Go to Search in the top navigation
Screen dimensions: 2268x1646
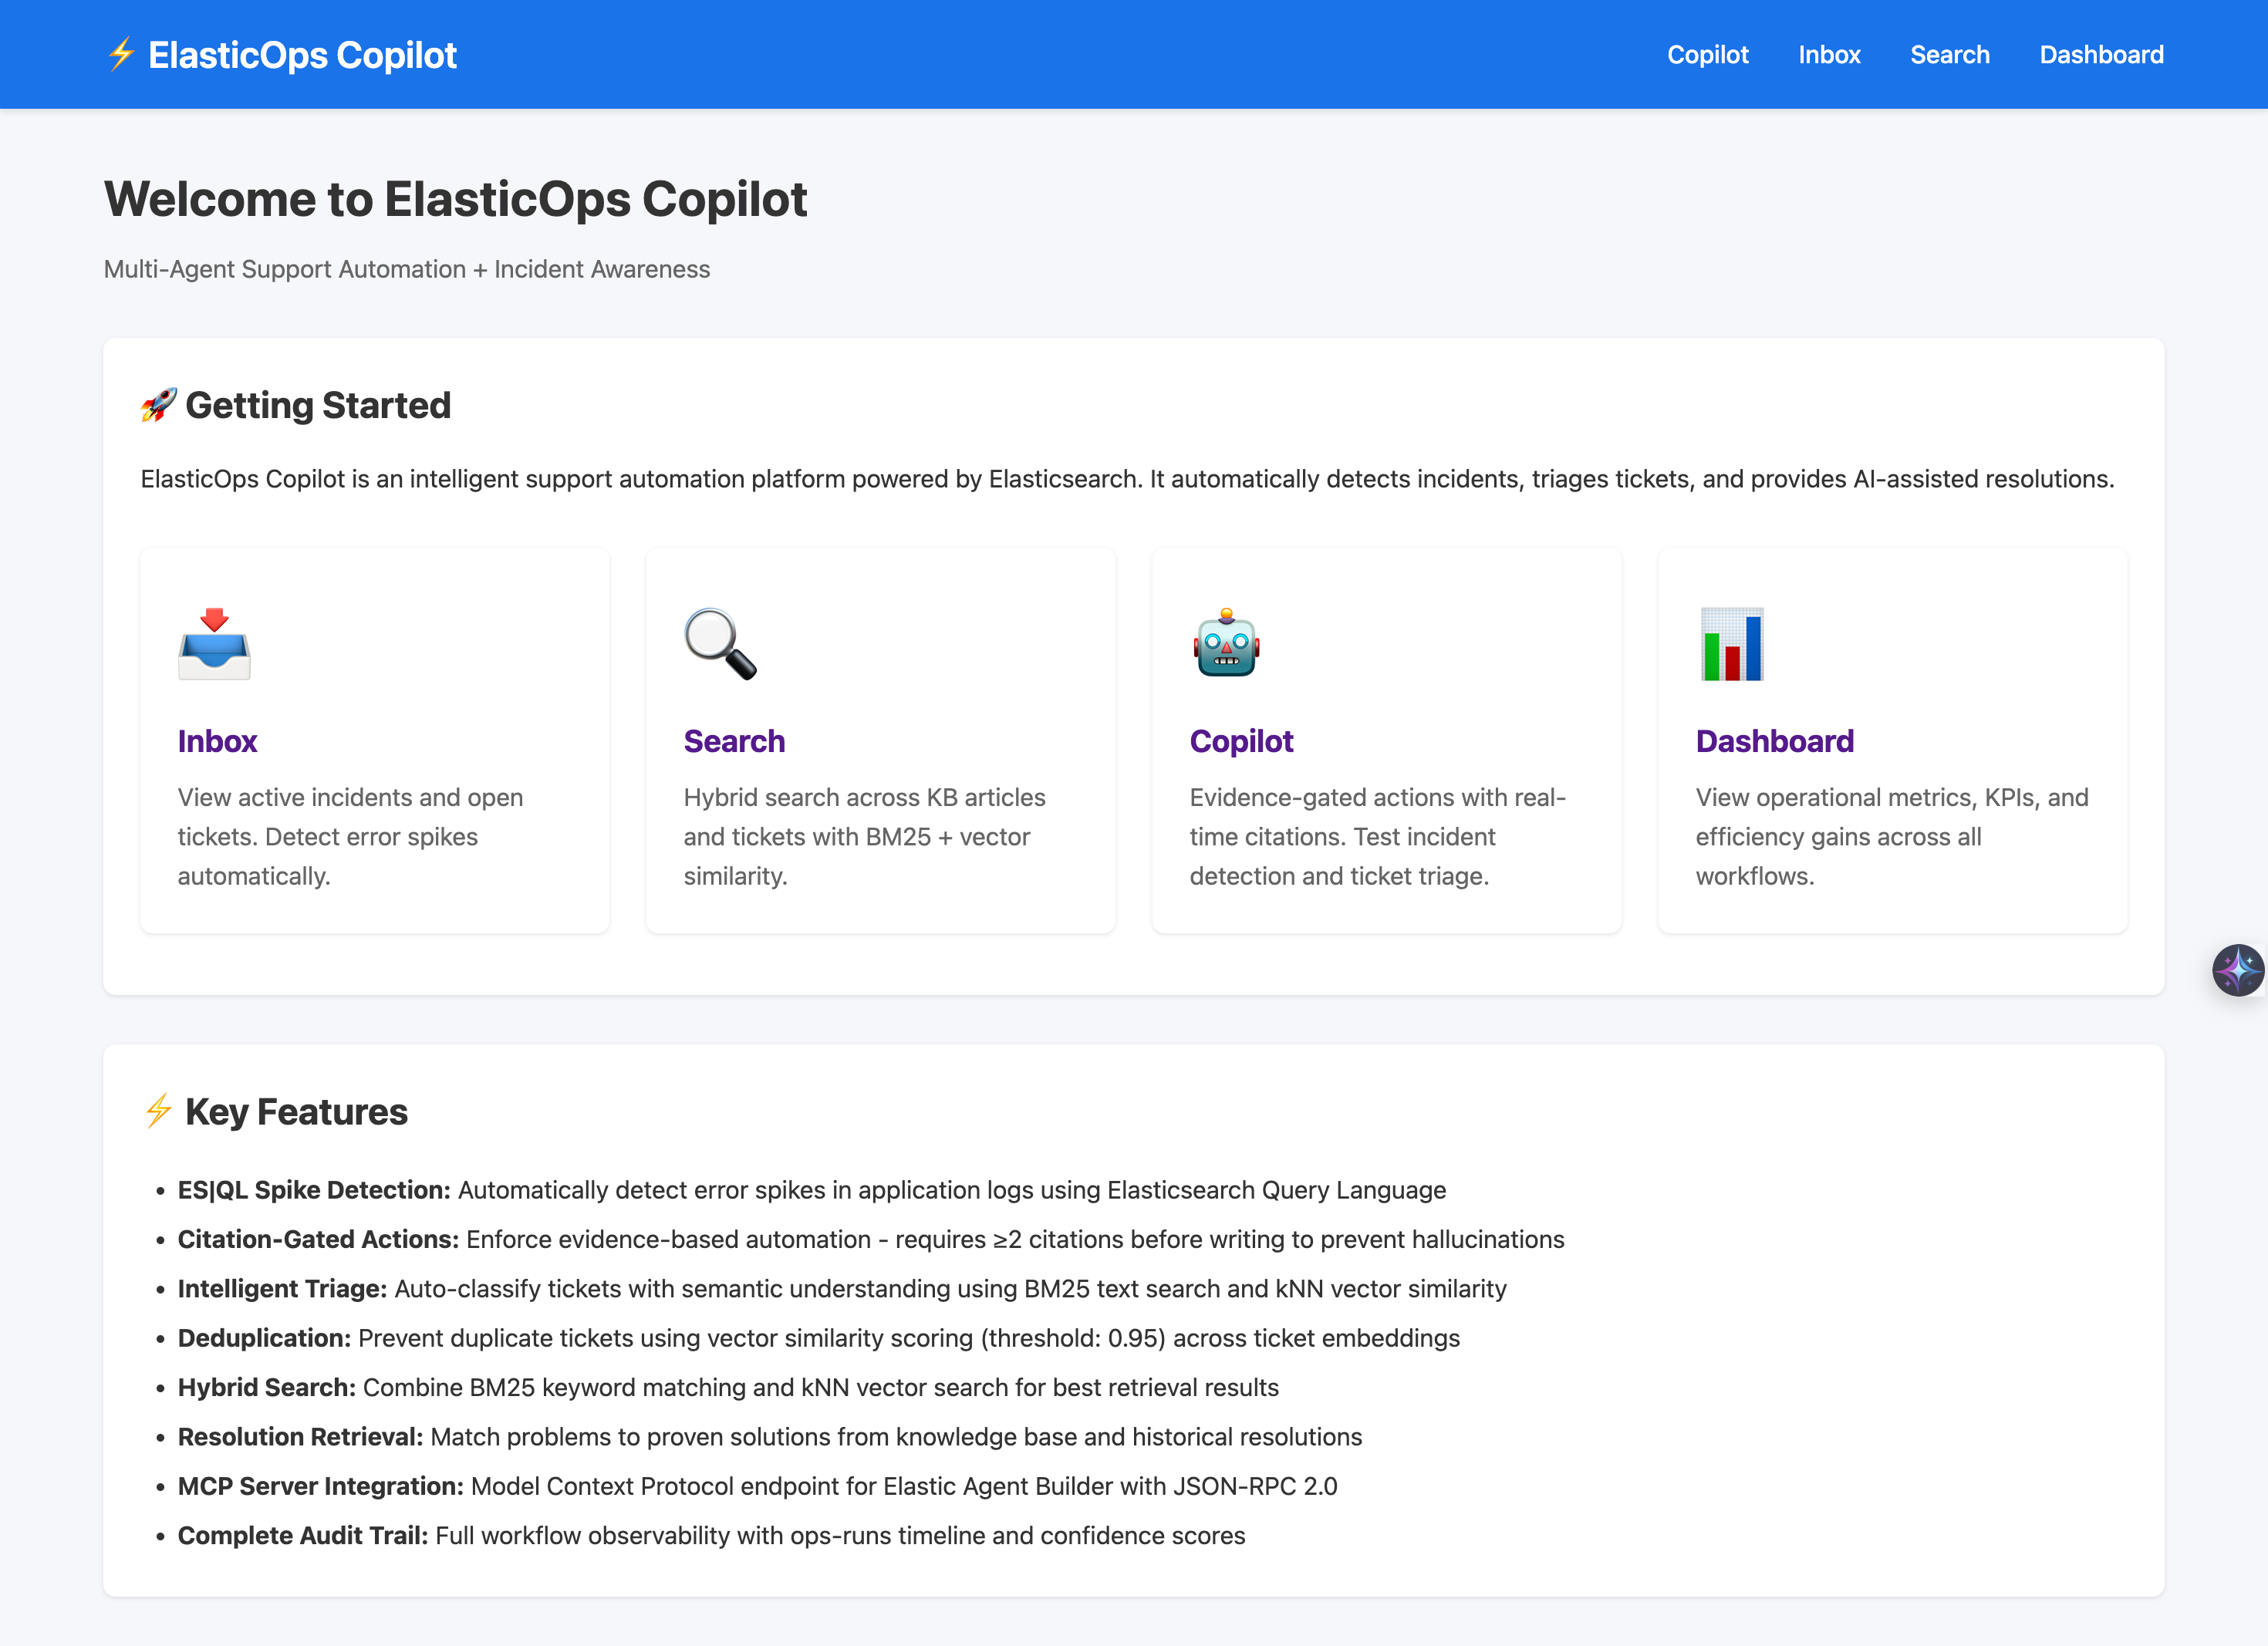(x=1949, y=55)
